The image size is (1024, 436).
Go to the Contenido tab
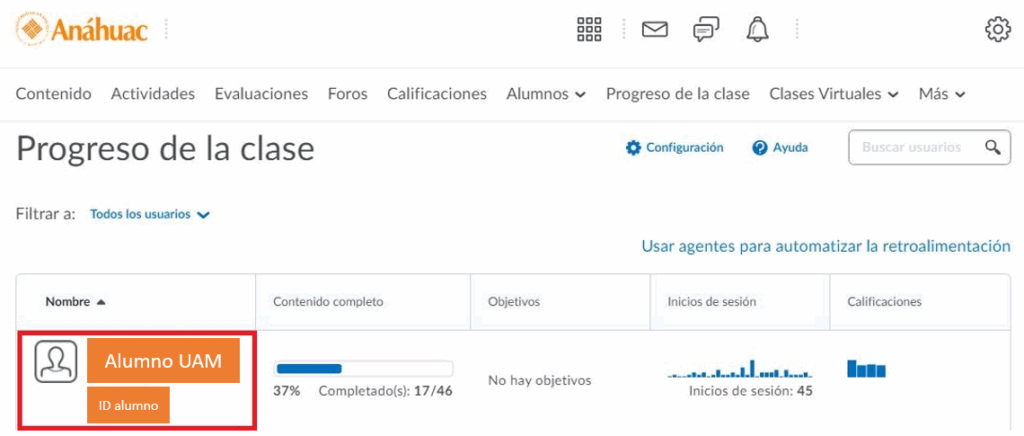click(x=54, y=94)
